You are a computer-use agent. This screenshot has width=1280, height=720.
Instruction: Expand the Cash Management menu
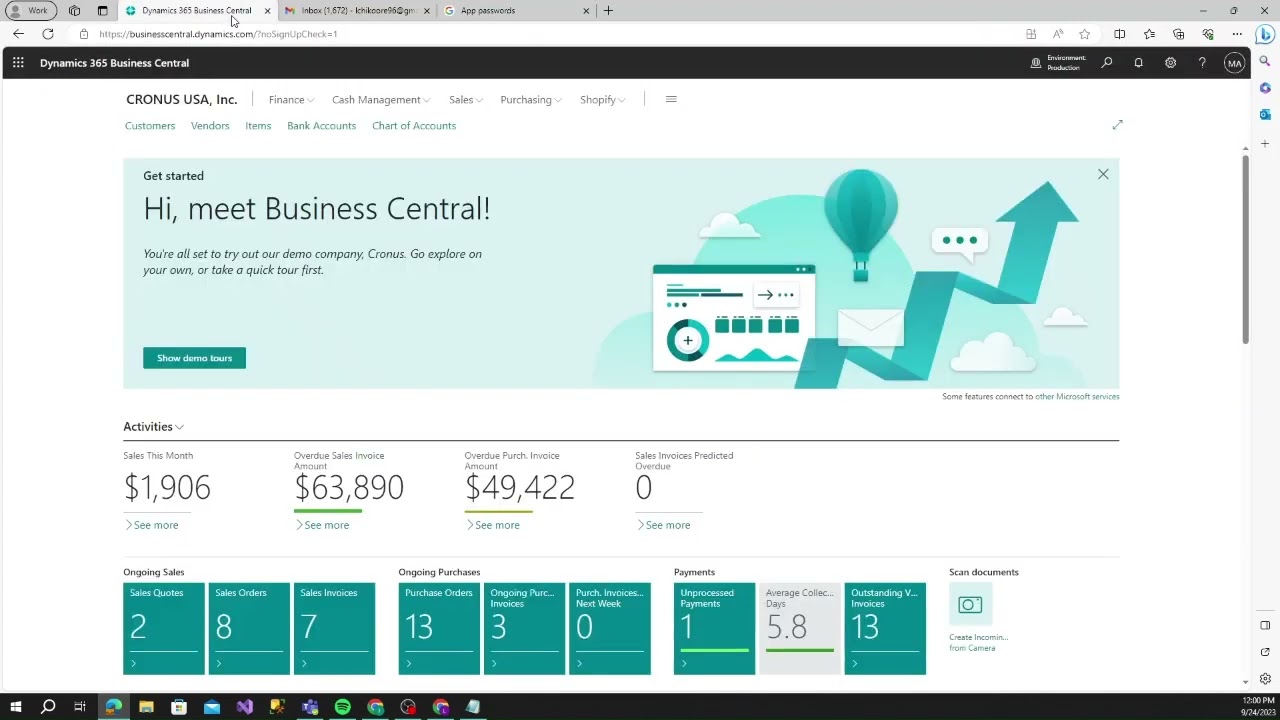coord(381,100)
